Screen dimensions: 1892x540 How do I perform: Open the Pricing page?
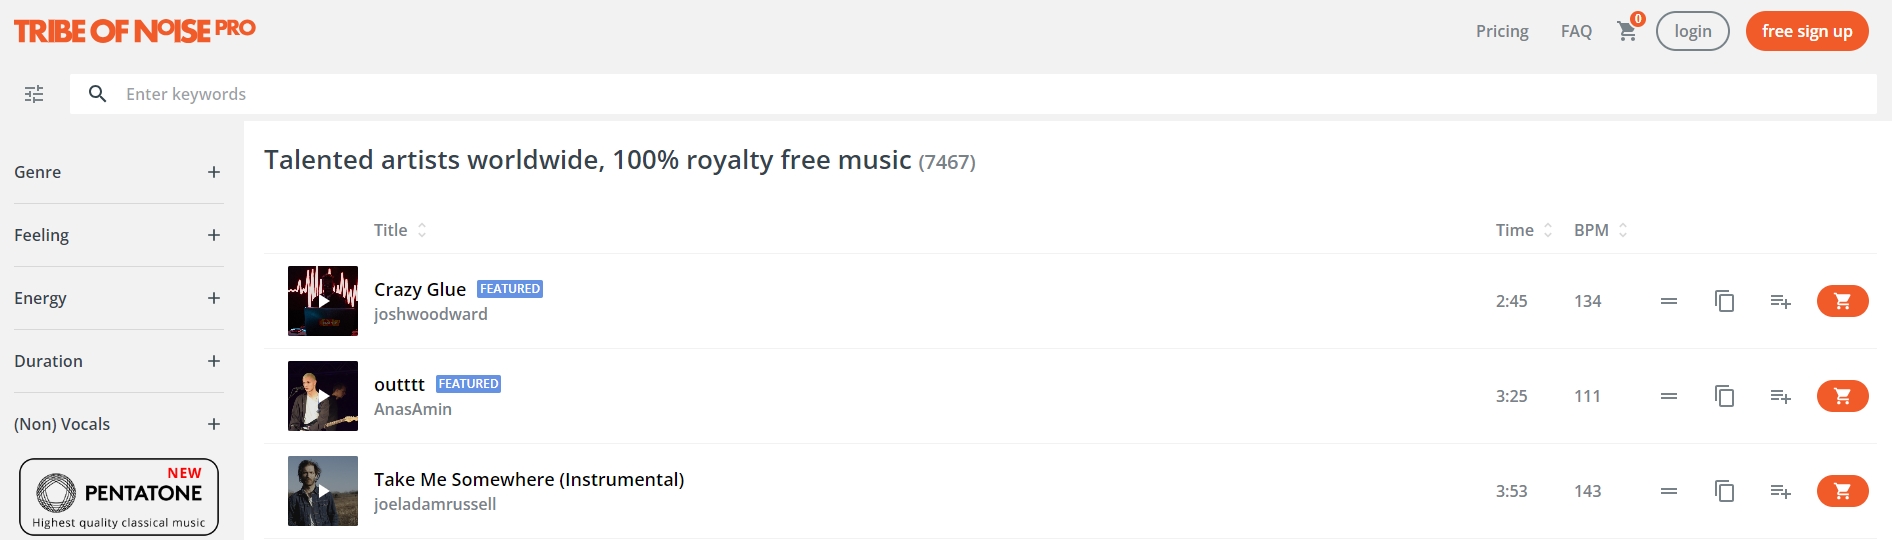point(1502,31)
